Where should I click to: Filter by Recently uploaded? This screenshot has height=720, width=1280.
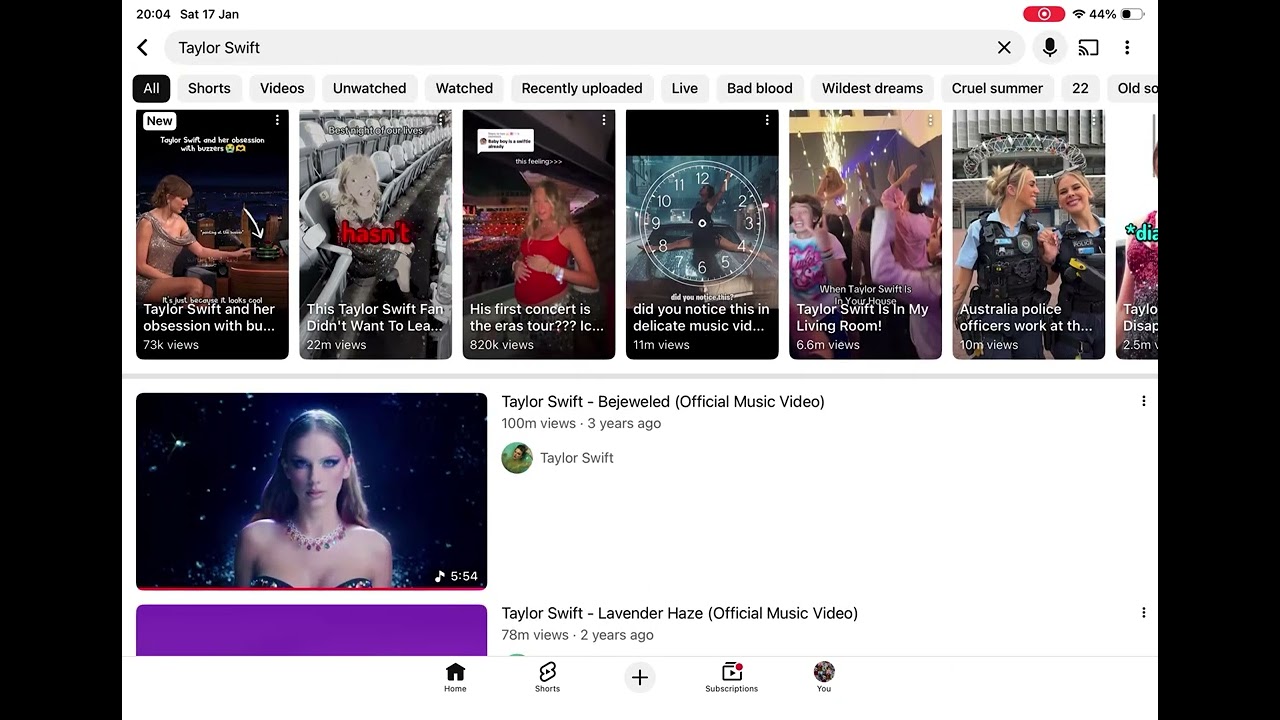[x=582, y=88]
